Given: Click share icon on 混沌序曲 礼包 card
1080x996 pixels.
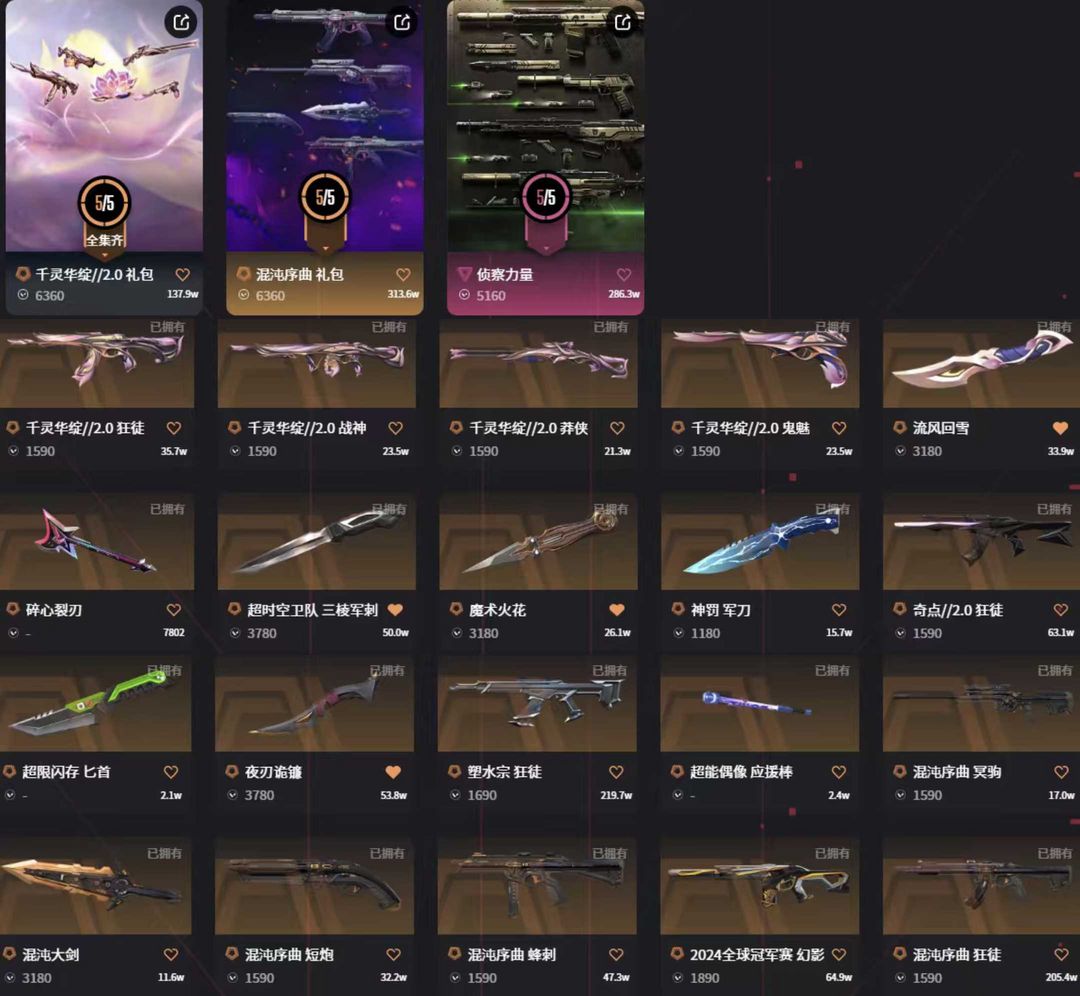Looking at the screenshot, I should (x=402, y=23).
